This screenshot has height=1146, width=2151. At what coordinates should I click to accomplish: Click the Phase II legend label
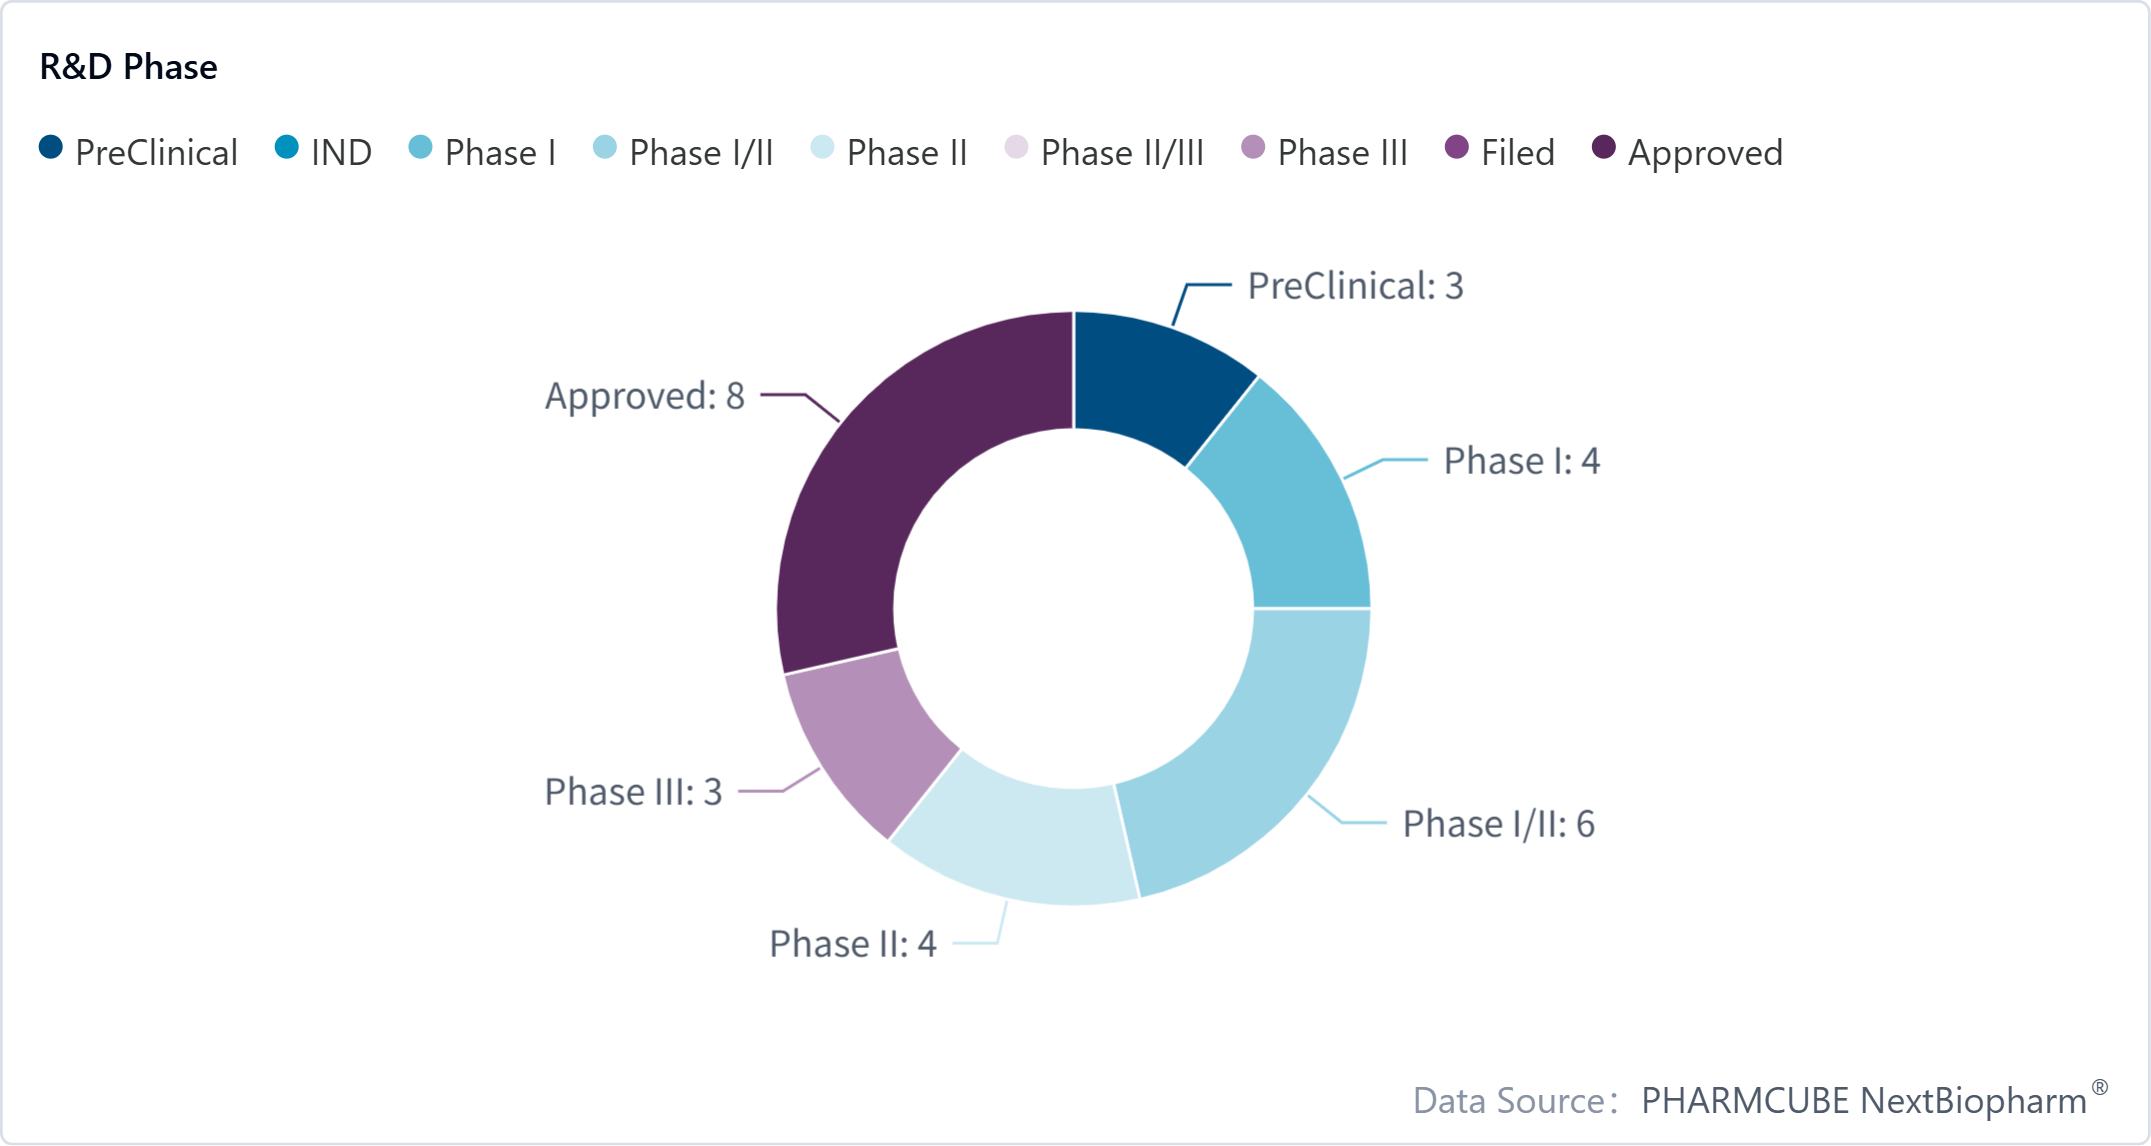click(907, 153)
